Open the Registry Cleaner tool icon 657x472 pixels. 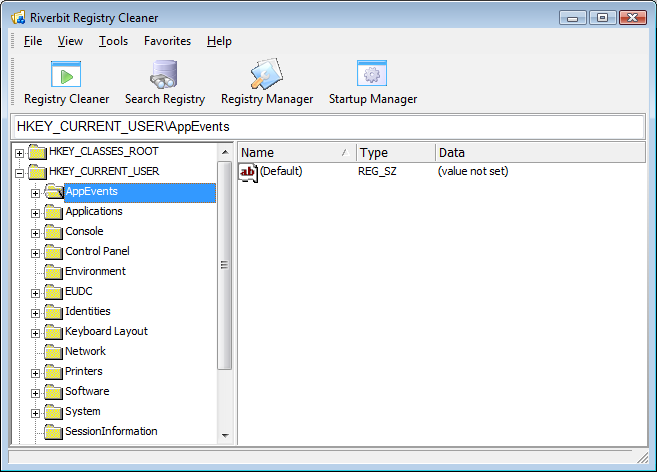[x=66, y=74]
